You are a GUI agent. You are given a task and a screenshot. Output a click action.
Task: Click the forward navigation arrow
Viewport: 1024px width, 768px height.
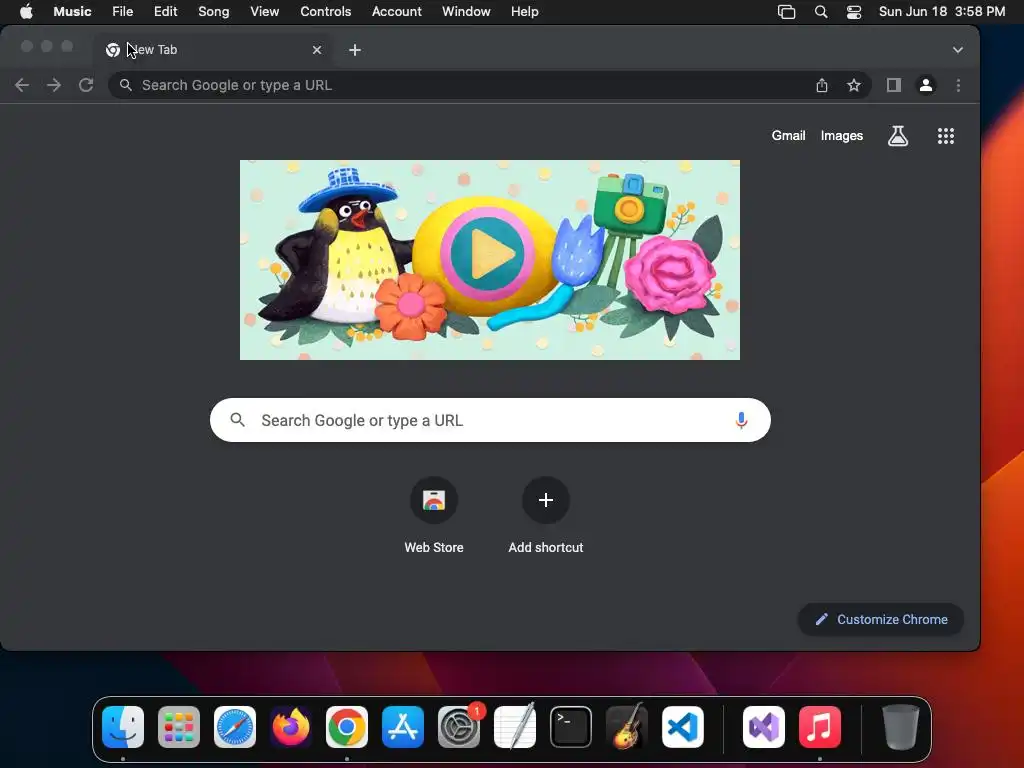click(54, 85)
